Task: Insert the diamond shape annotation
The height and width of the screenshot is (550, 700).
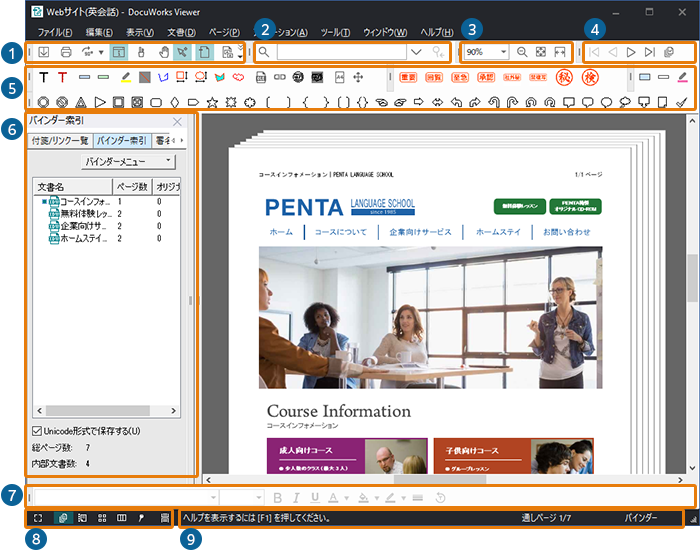Action: (x=175, y=103)
